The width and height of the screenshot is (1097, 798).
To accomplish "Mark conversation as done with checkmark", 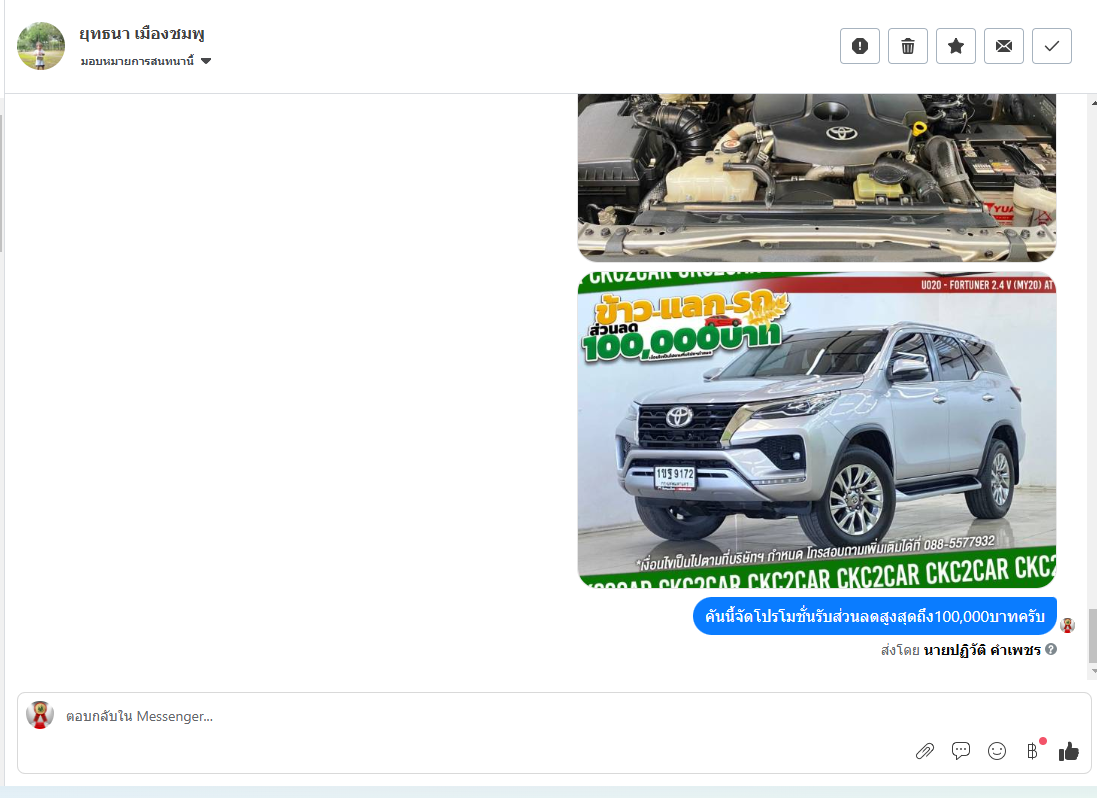I will (1052, 46).
